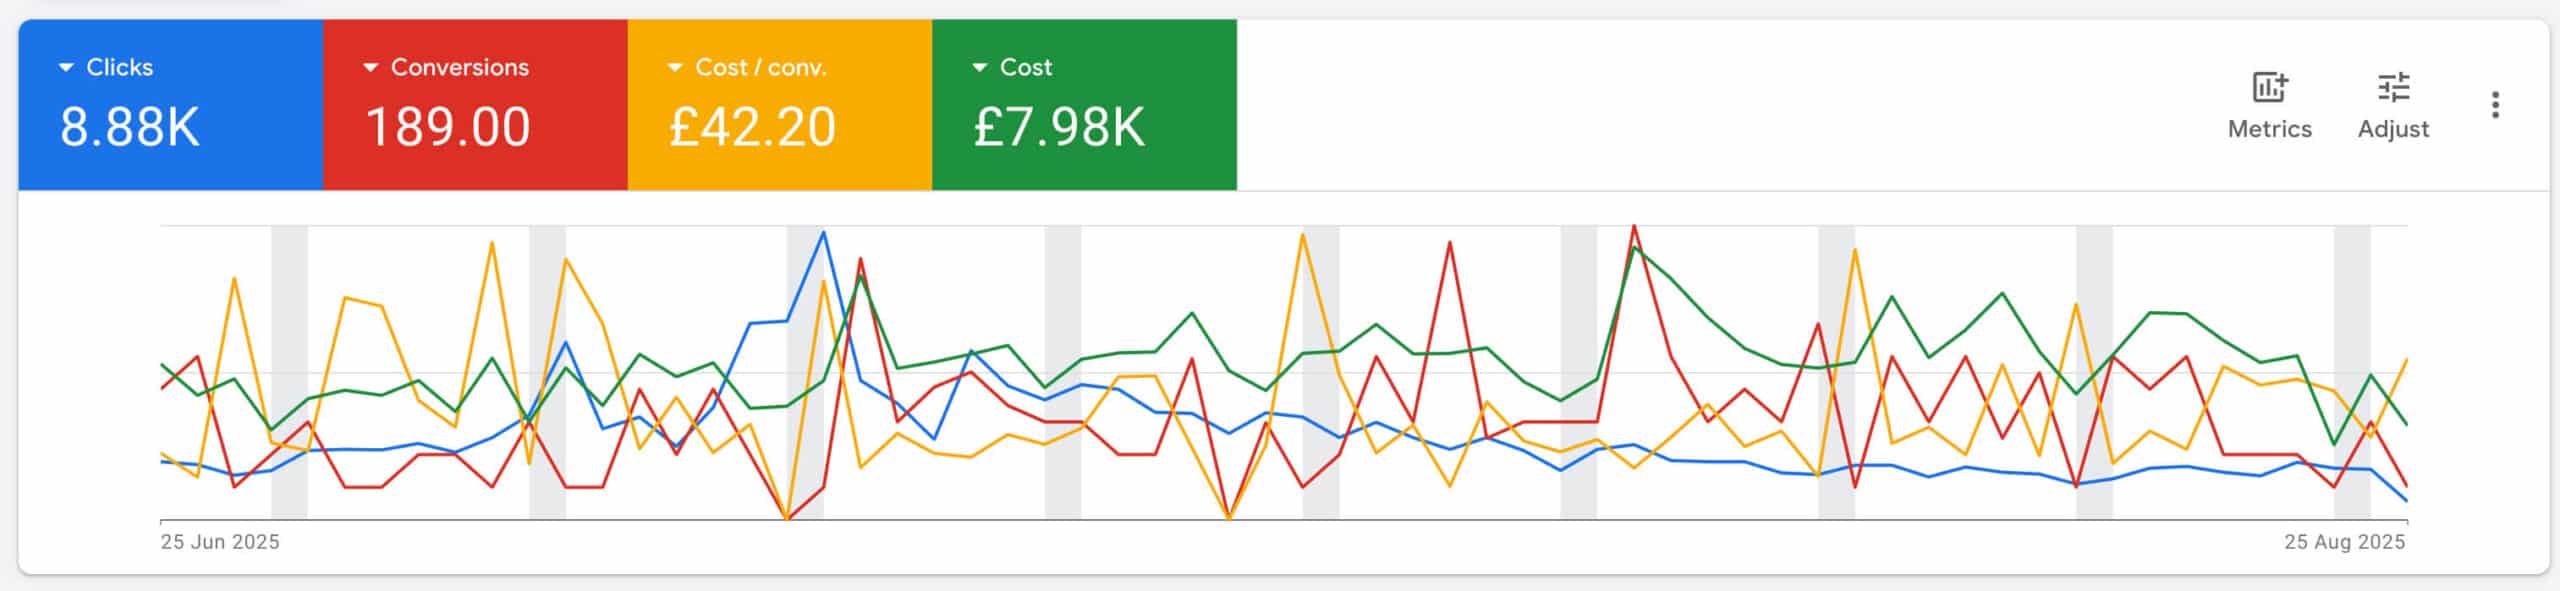This screenshot has width=2560, height=591.
Task: Select the blue Clicks scorecard value 8.88K
Action: [x=130, y=128]
